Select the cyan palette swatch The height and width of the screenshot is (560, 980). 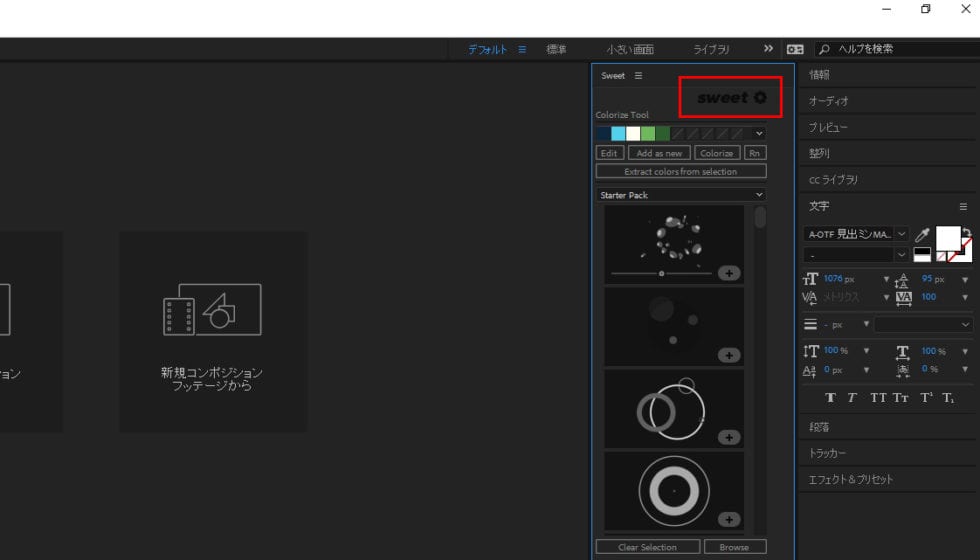click(x=618, y=133)
